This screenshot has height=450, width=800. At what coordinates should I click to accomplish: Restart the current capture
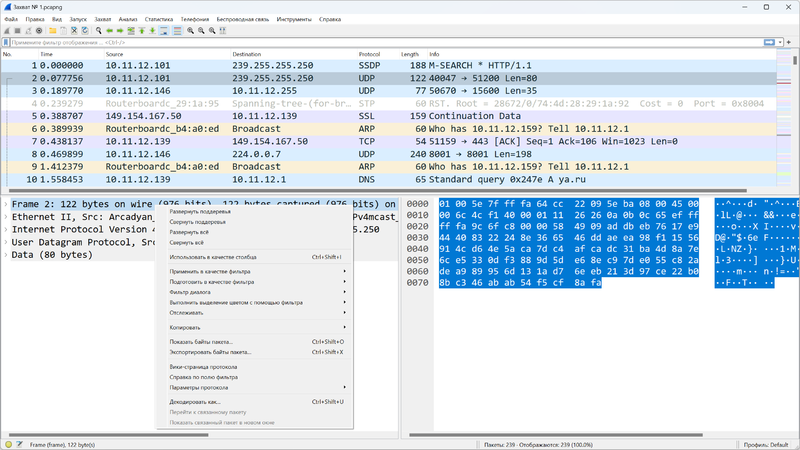[28, 31]
